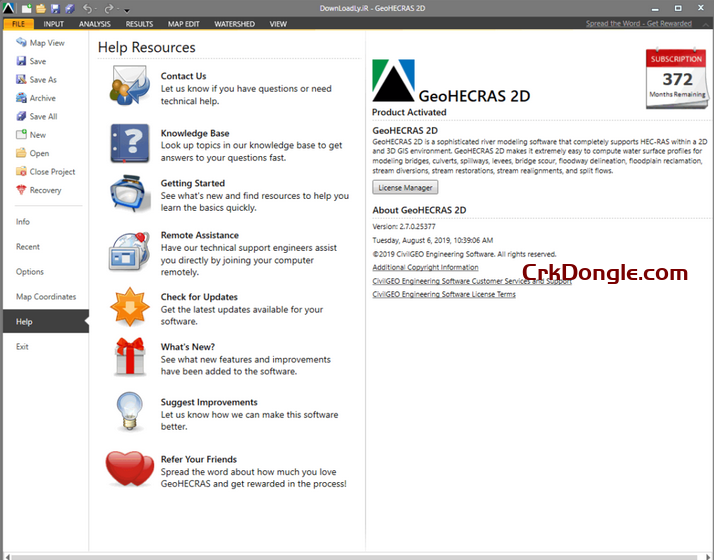Click the left scroll arrow at the bottom
The height and width of the screenshot is (560, 714).
pos(7,557)
